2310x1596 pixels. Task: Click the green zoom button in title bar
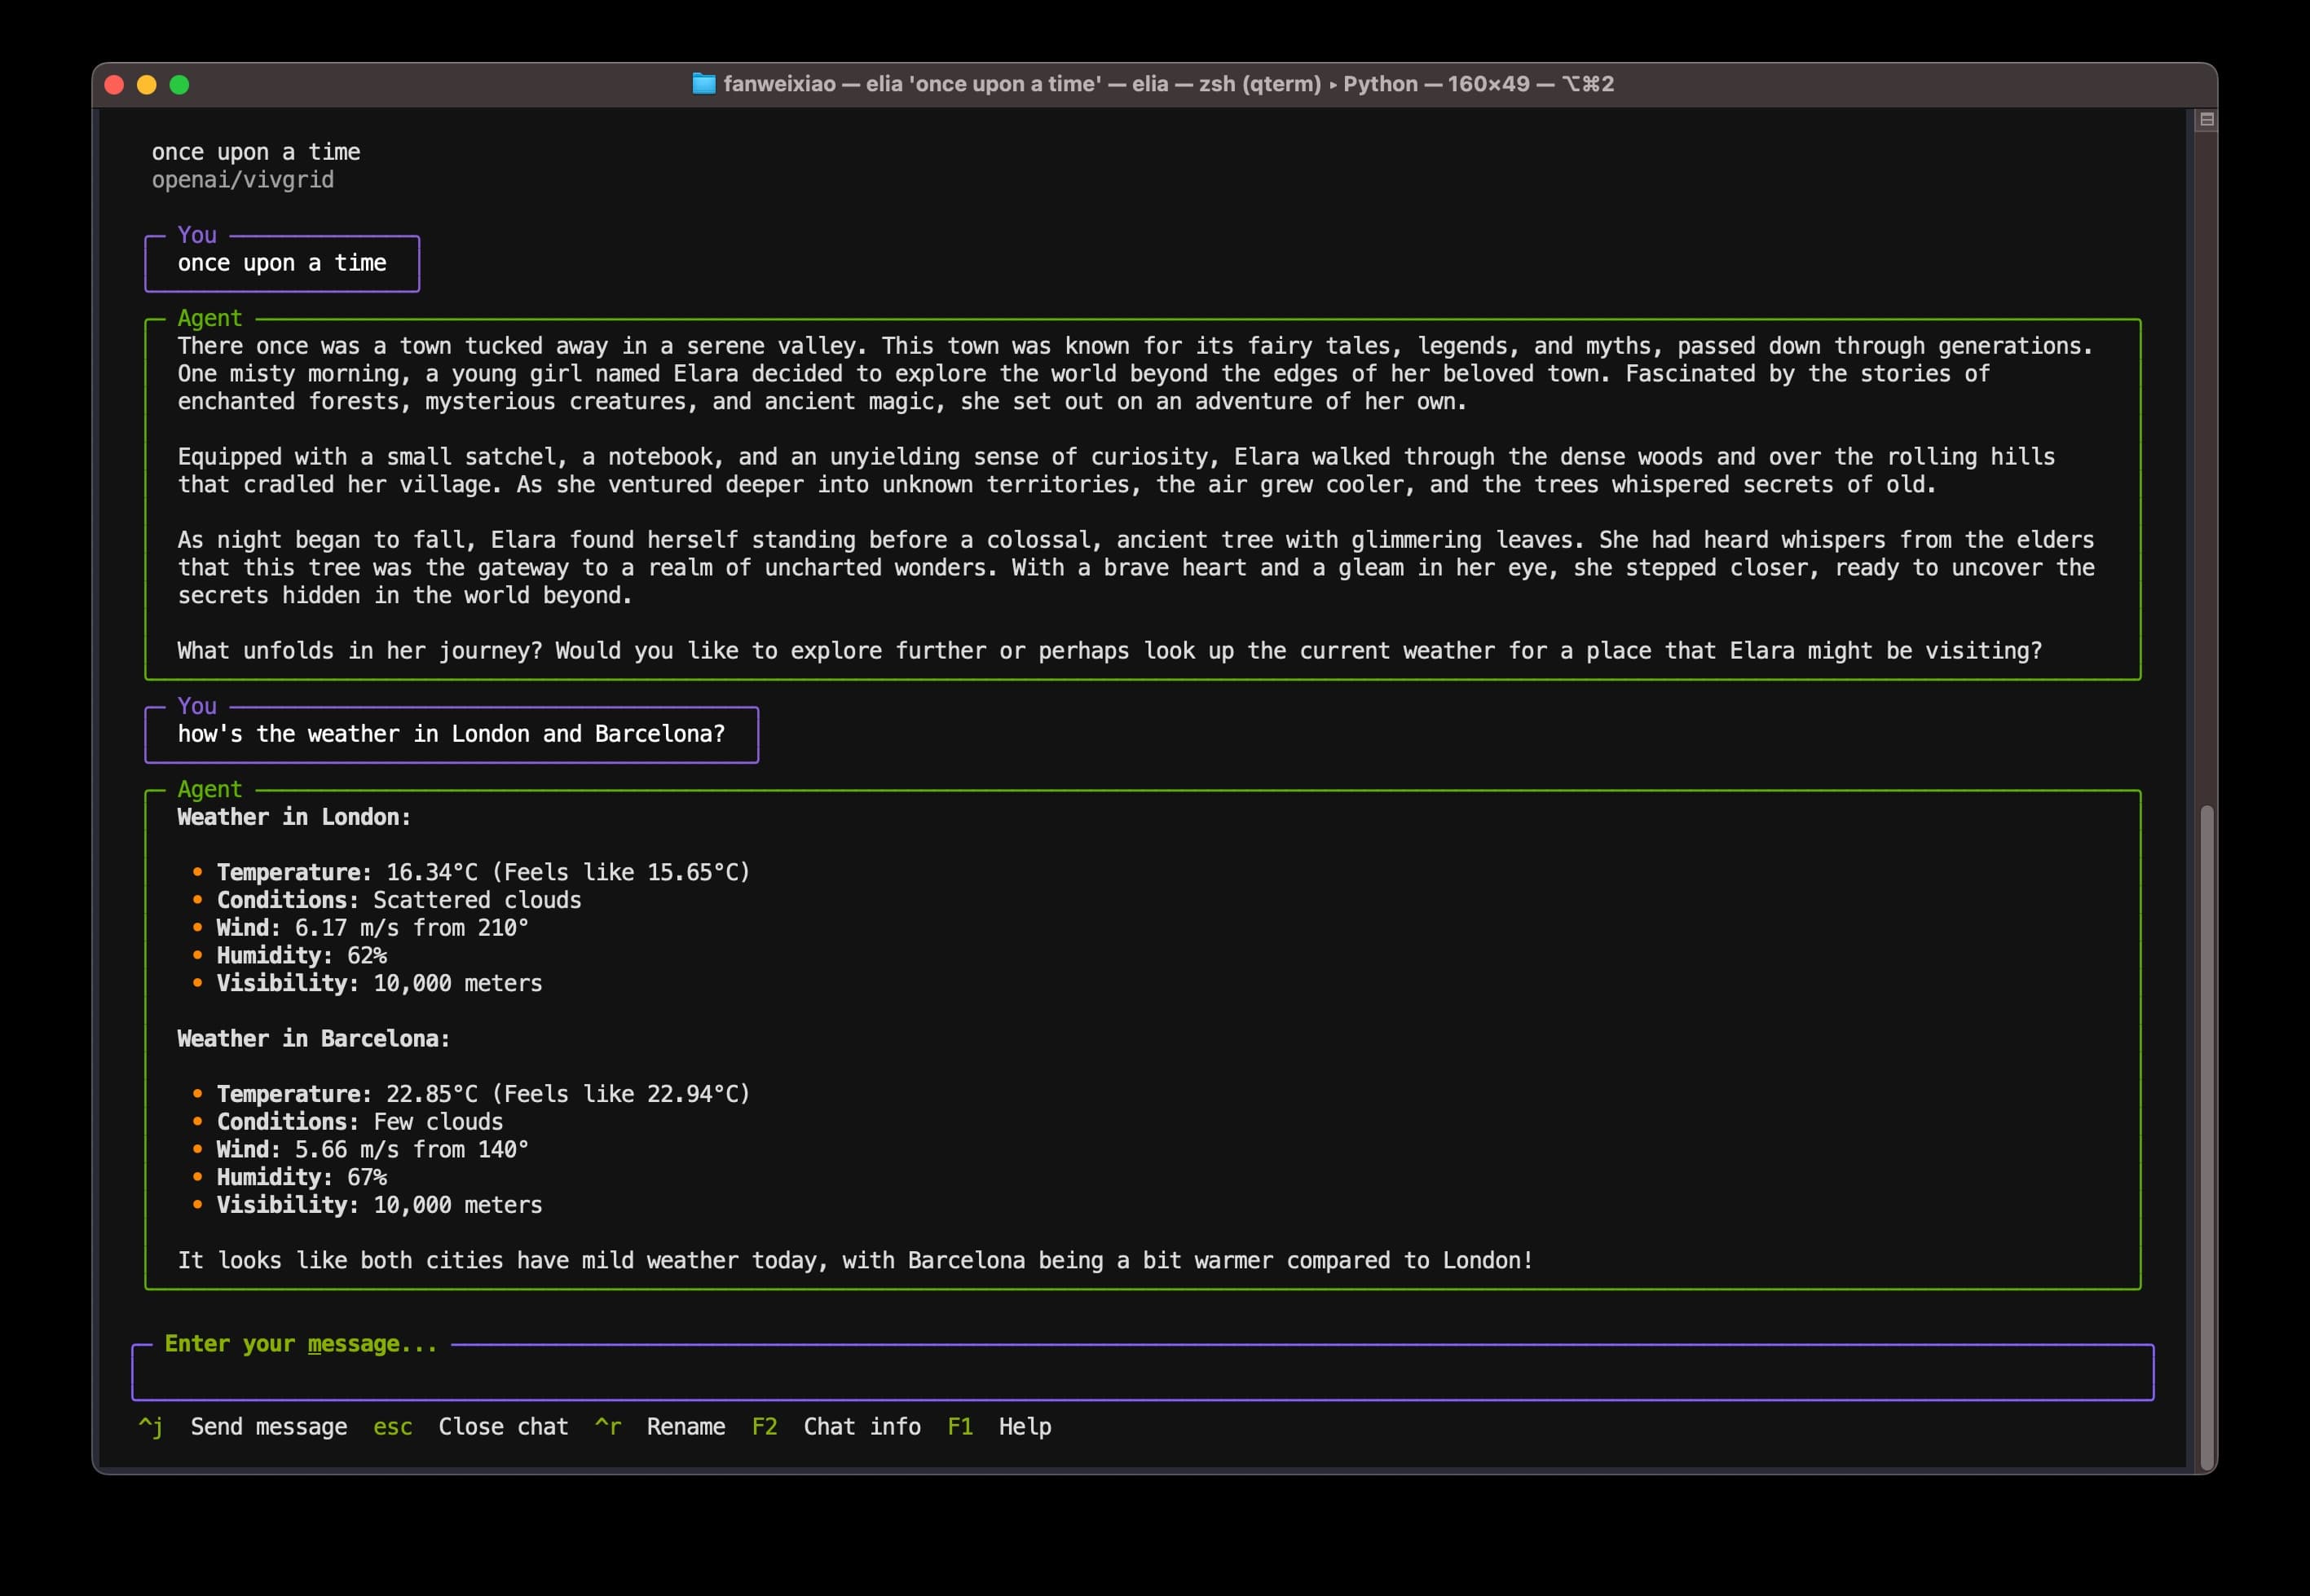(x=180, y=84)
